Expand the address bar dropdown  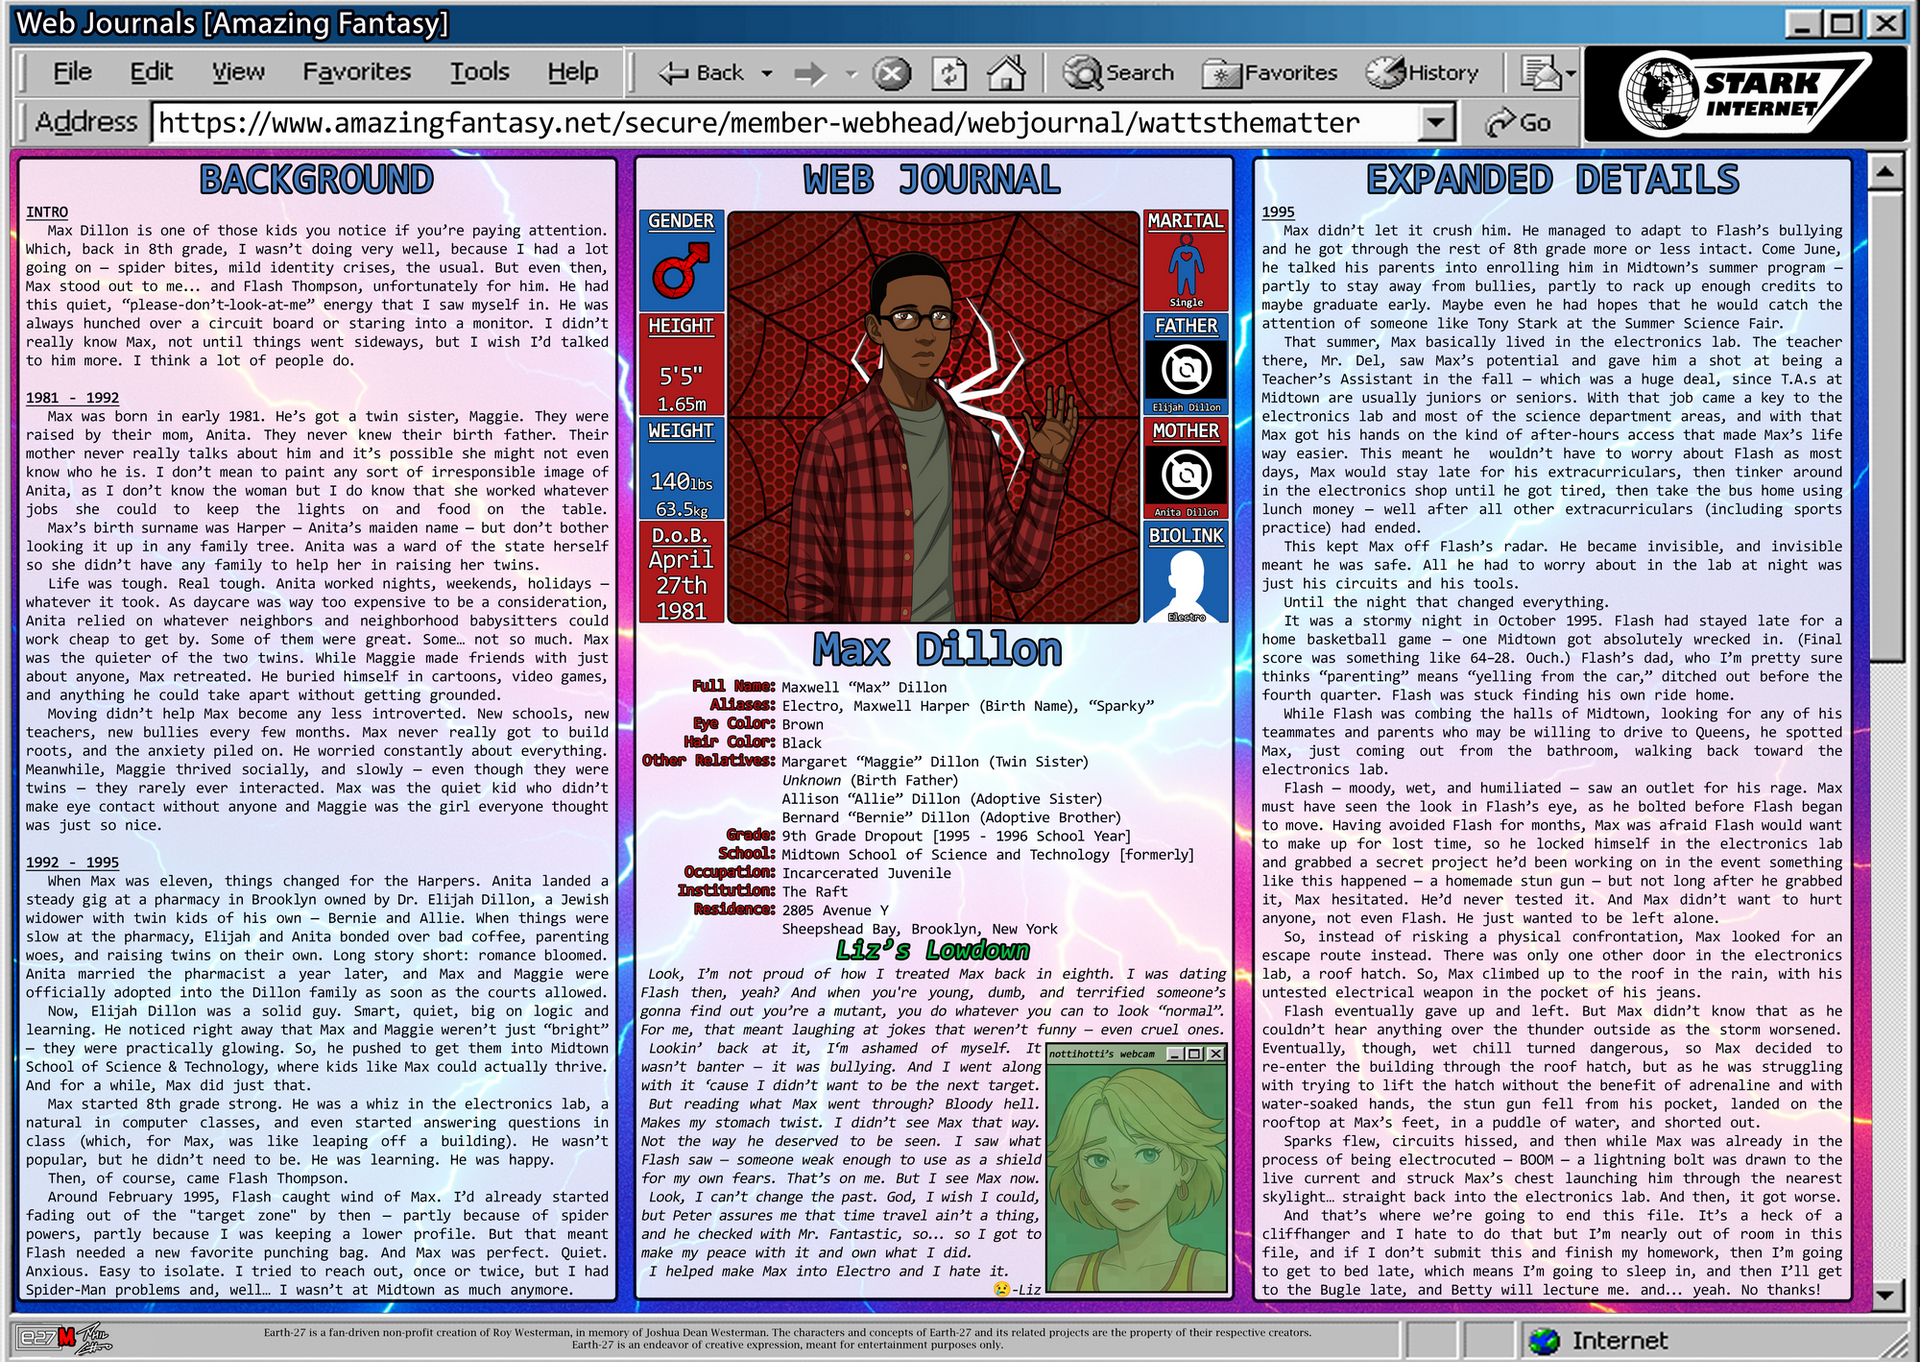(1435, 123)
